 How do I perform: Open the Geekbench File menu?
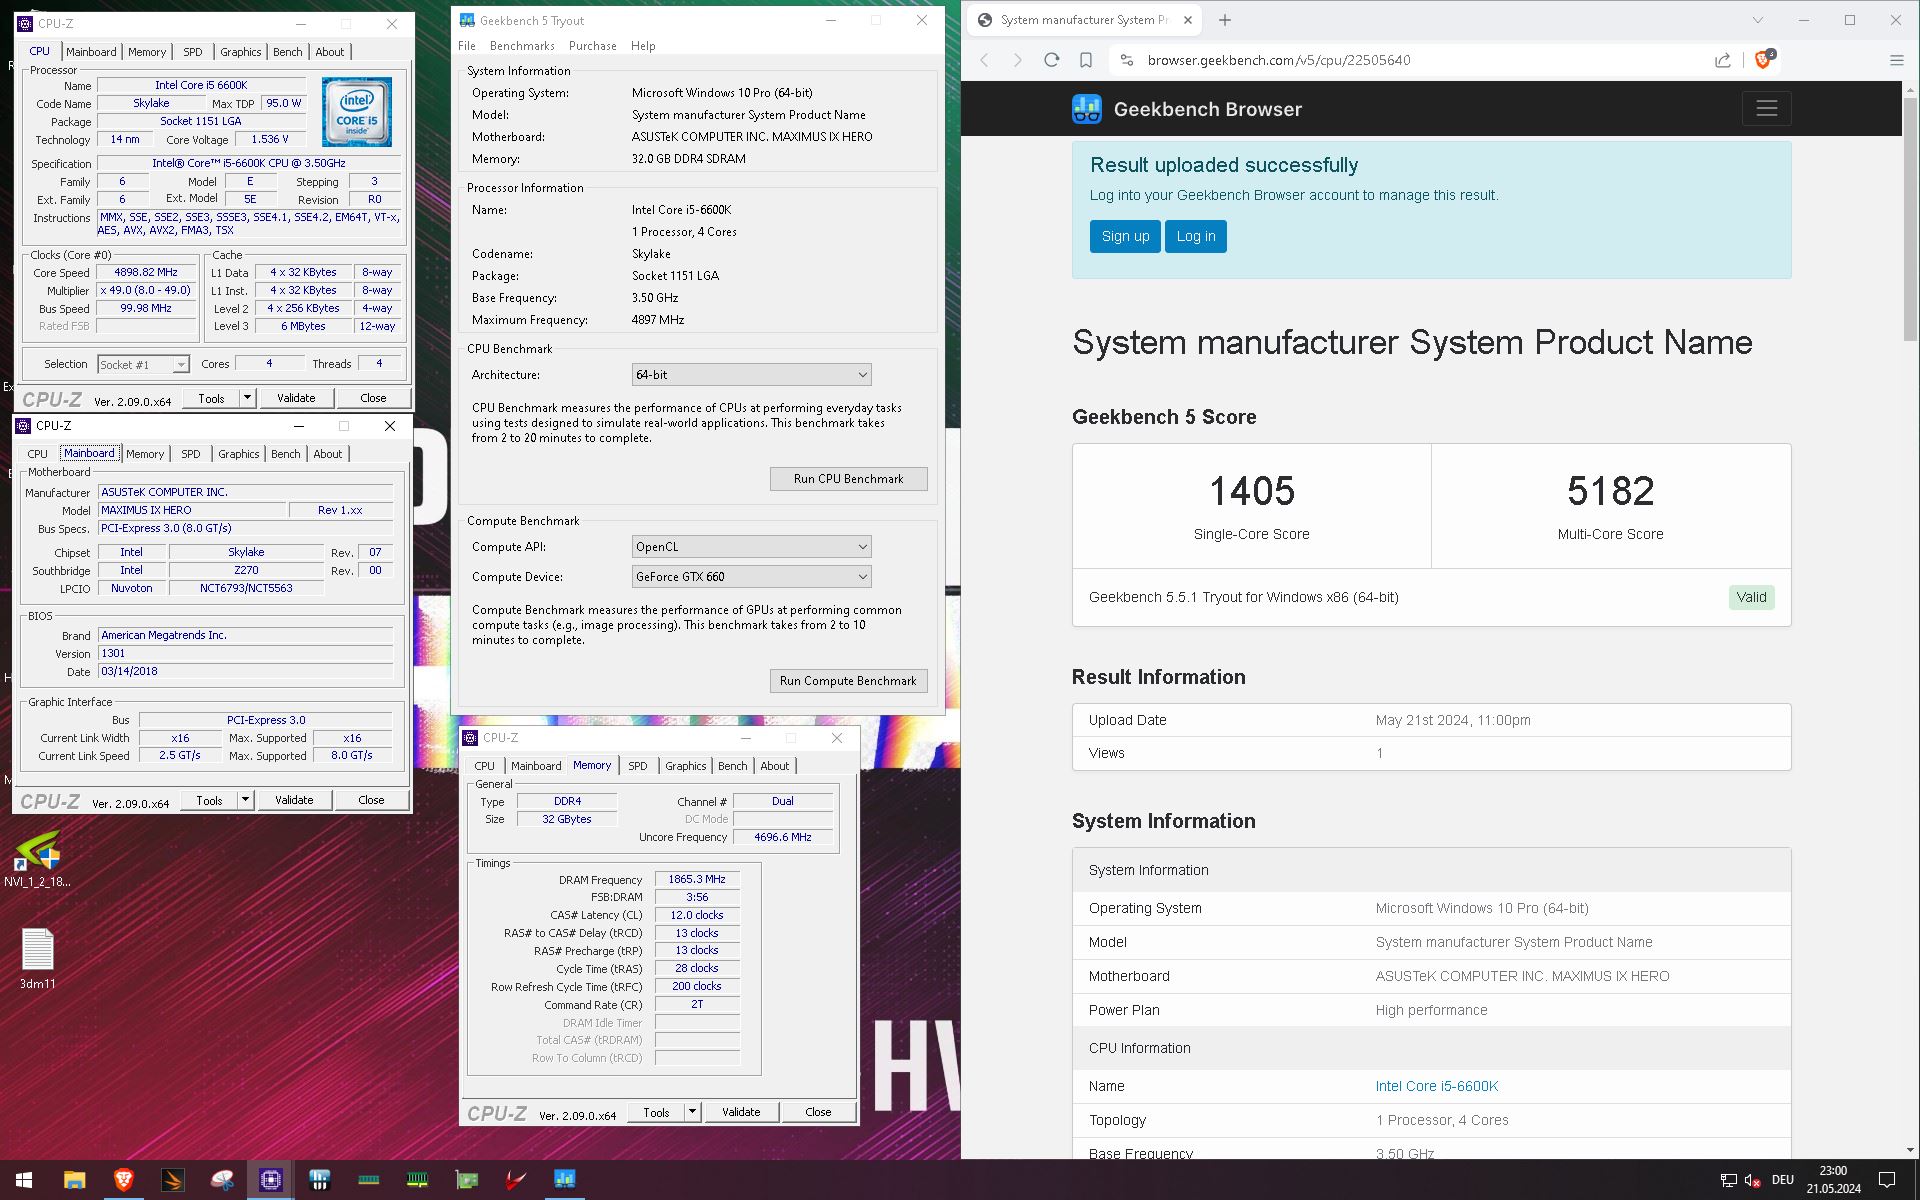(x=467, y=46)
